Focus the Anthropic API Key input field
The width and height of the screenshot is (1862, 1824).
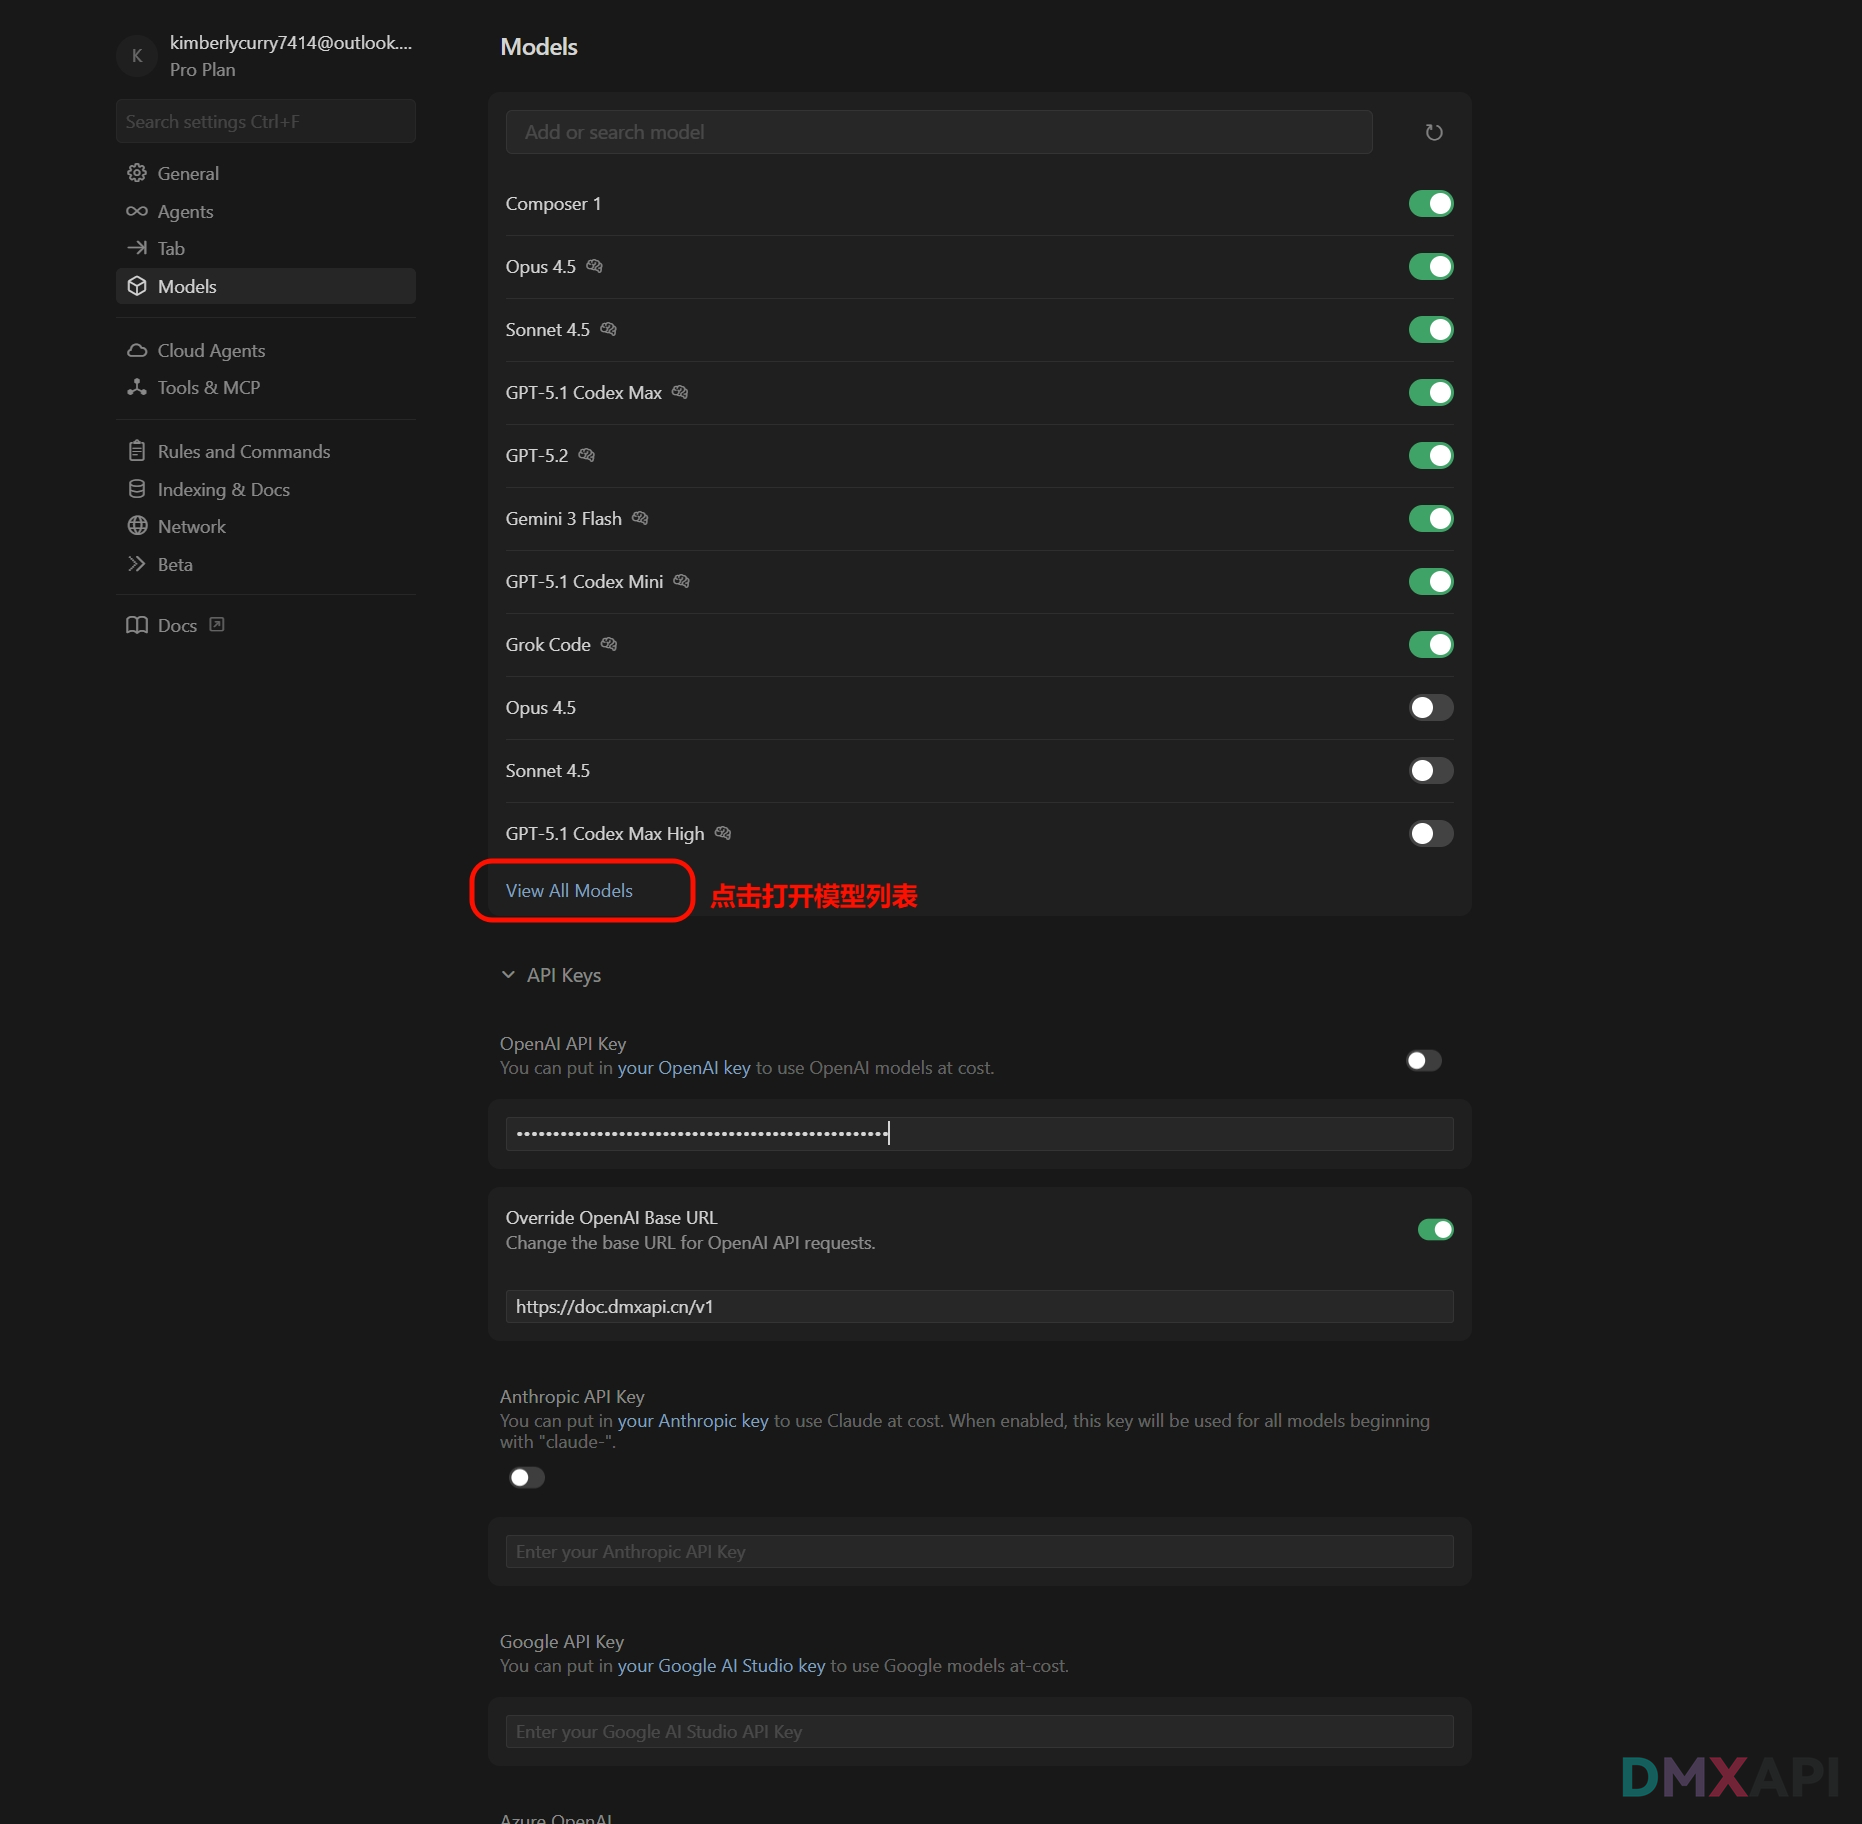978,1551
